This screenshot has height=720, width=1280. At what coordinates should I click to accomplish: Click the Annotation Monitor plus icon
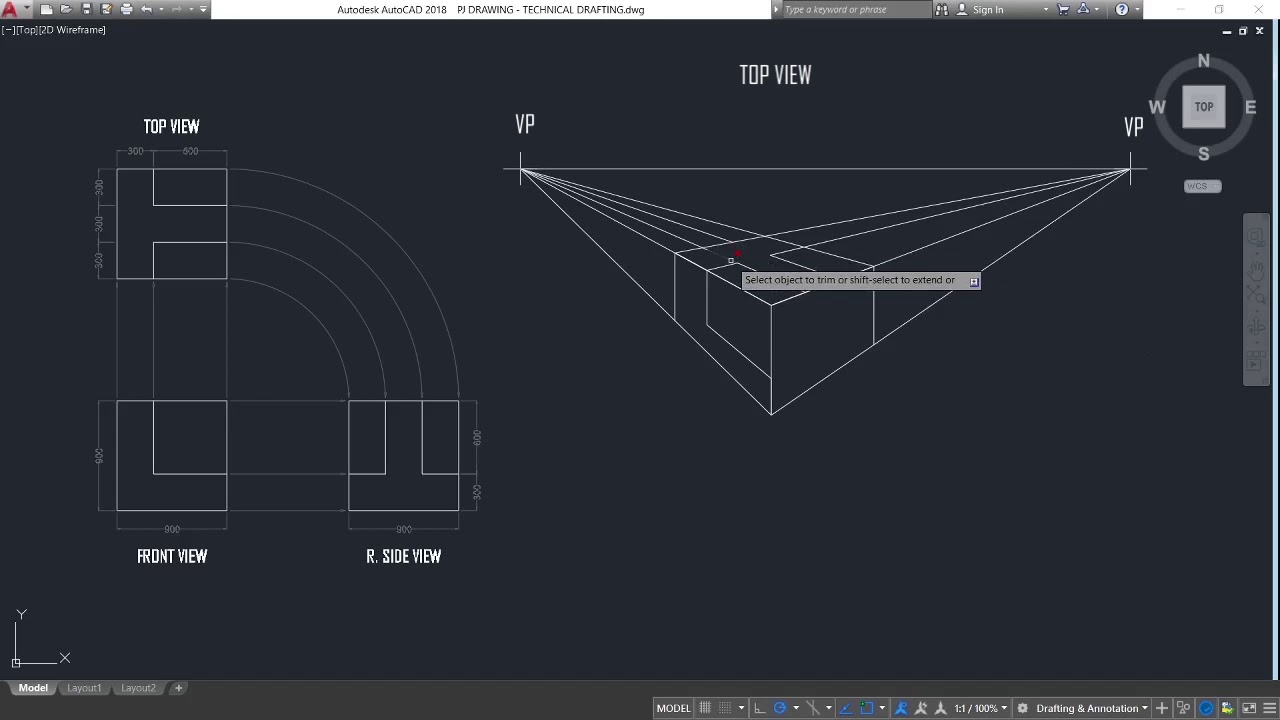tap(1162, 708)
